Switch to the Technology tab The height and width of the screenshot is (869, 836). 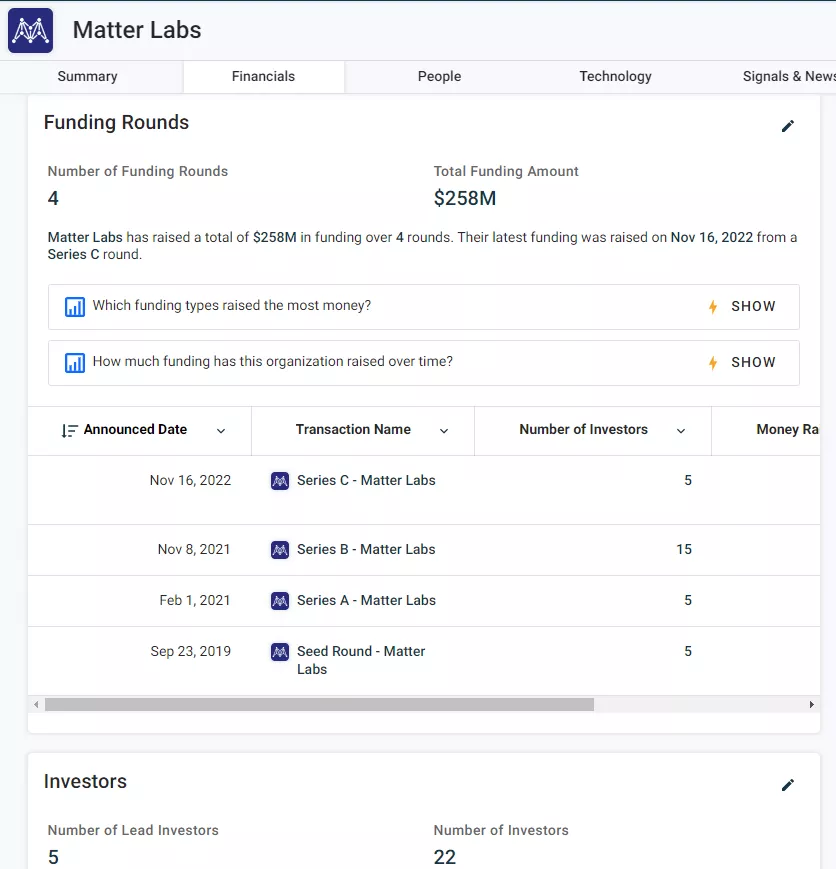click(x=615, y=76)
